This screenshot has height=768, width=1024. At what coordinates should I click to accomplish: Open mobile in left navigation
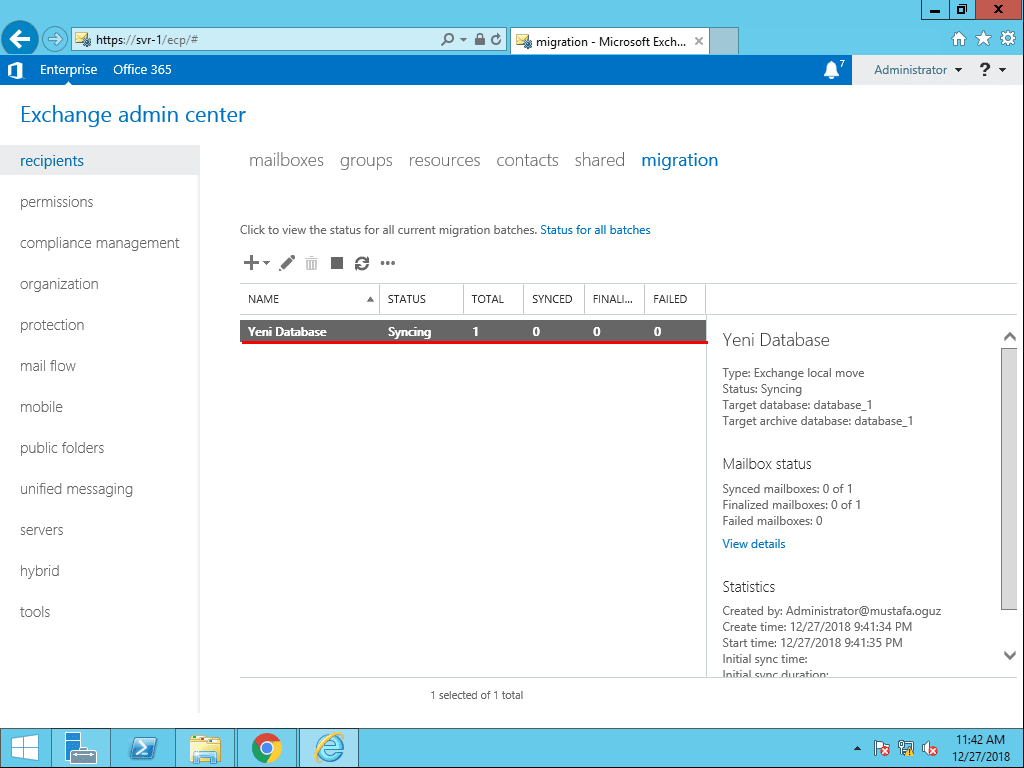[x=41, y=407]
